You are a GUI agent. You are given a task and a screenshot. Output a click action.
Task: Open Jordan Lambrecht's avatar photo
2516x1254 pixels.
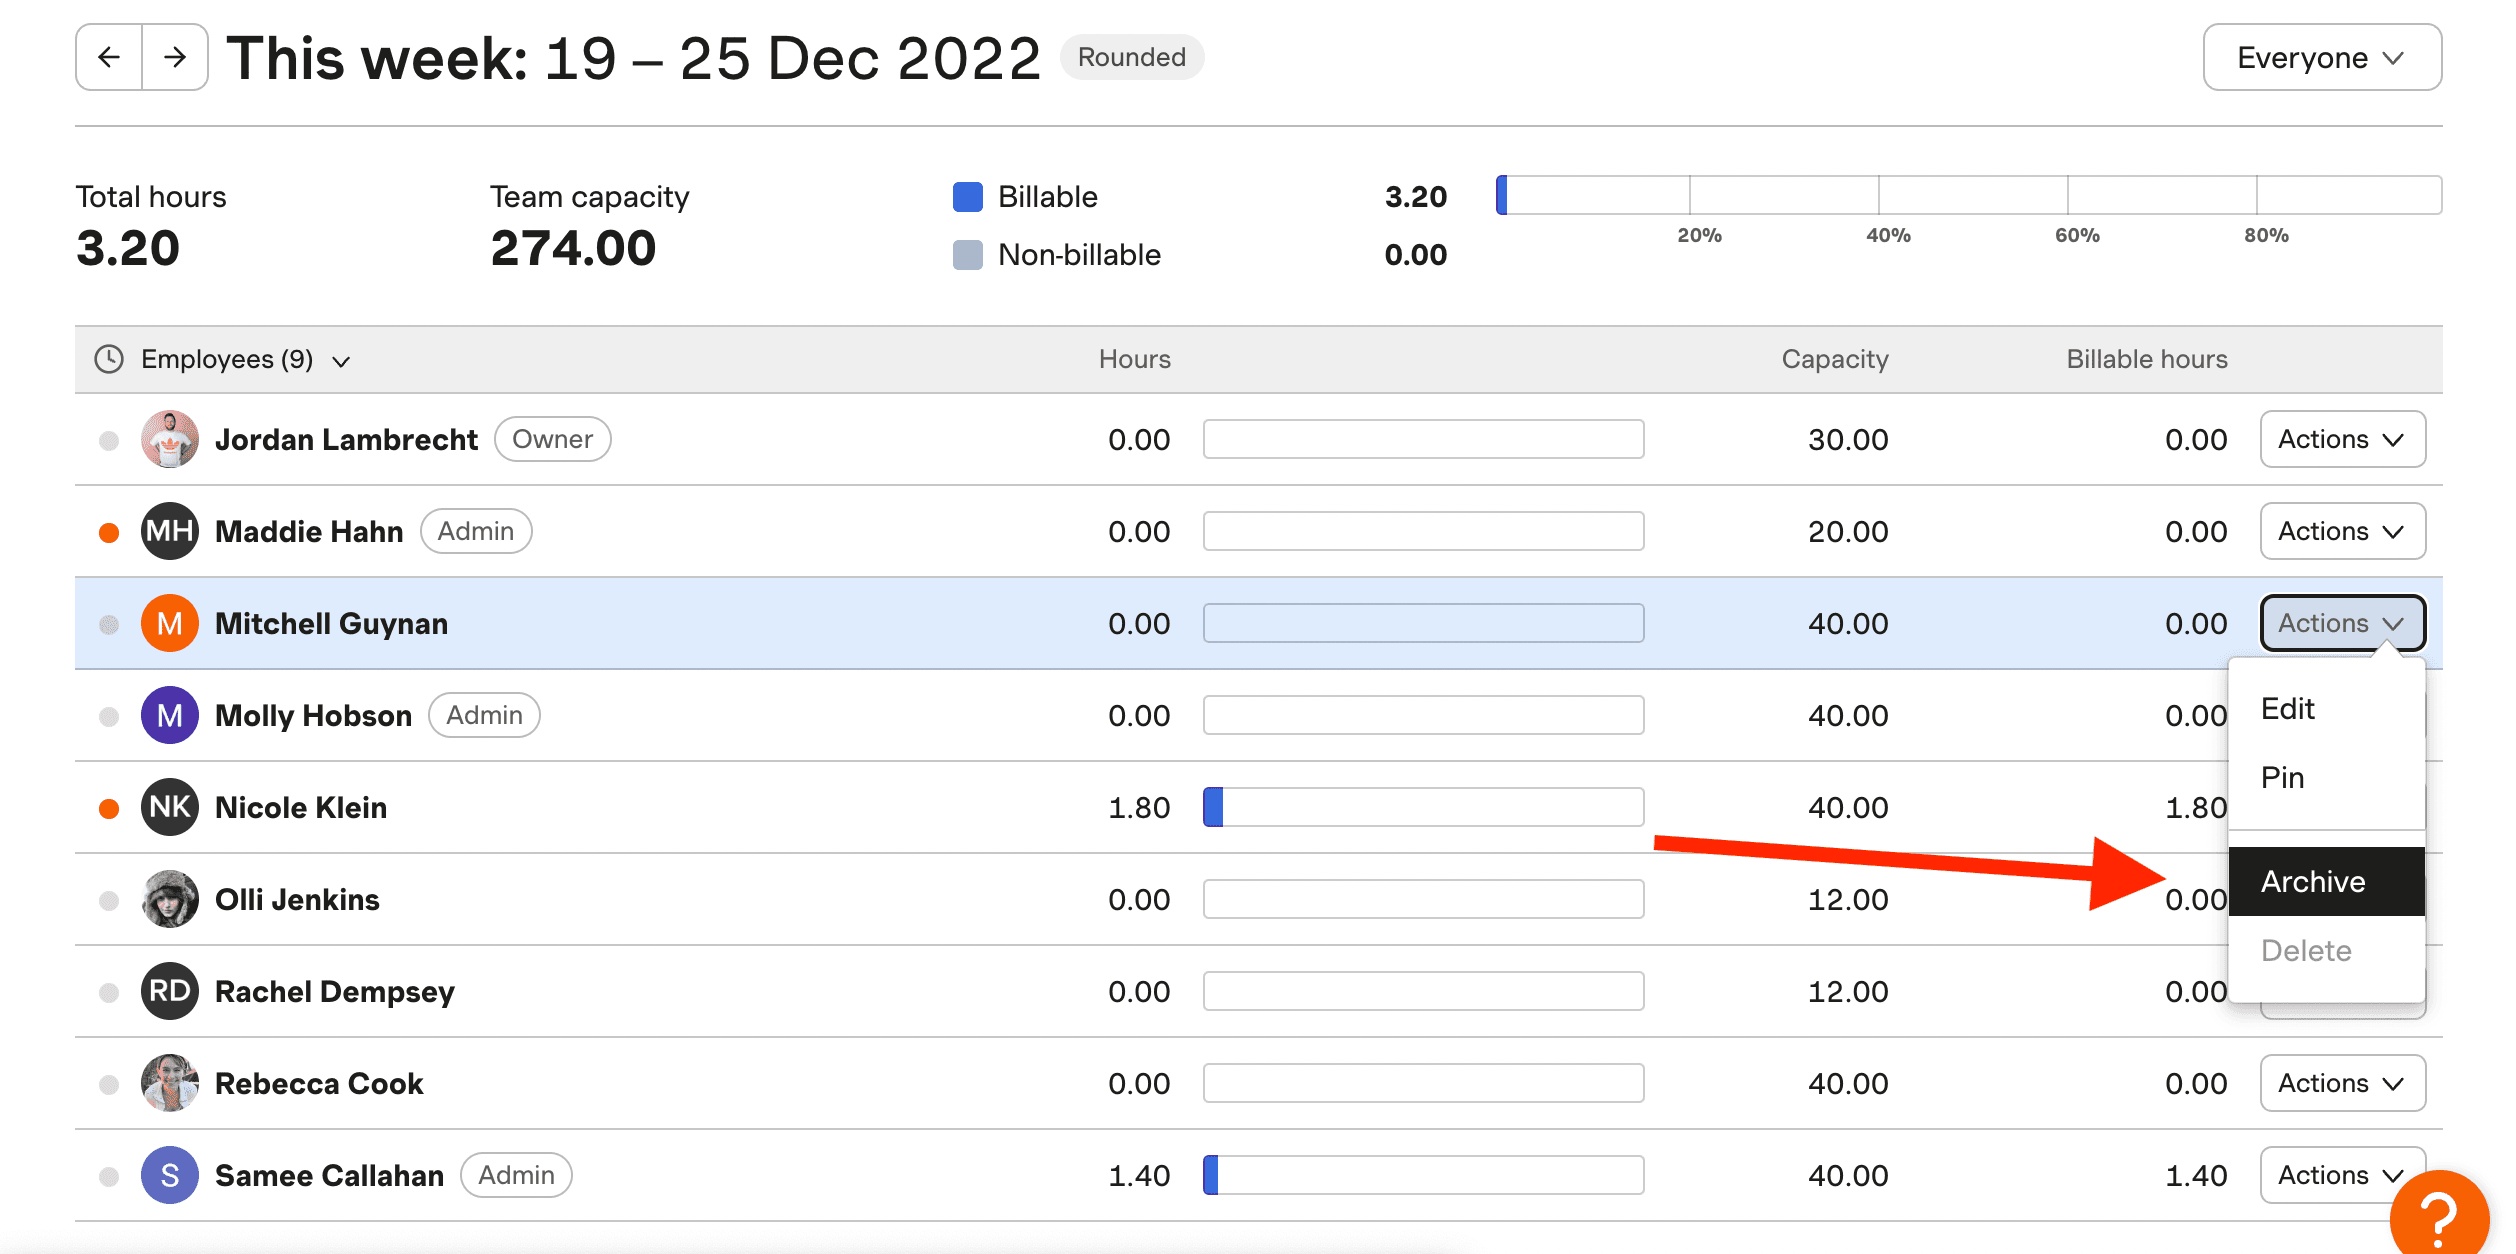[x=169, y=439]
